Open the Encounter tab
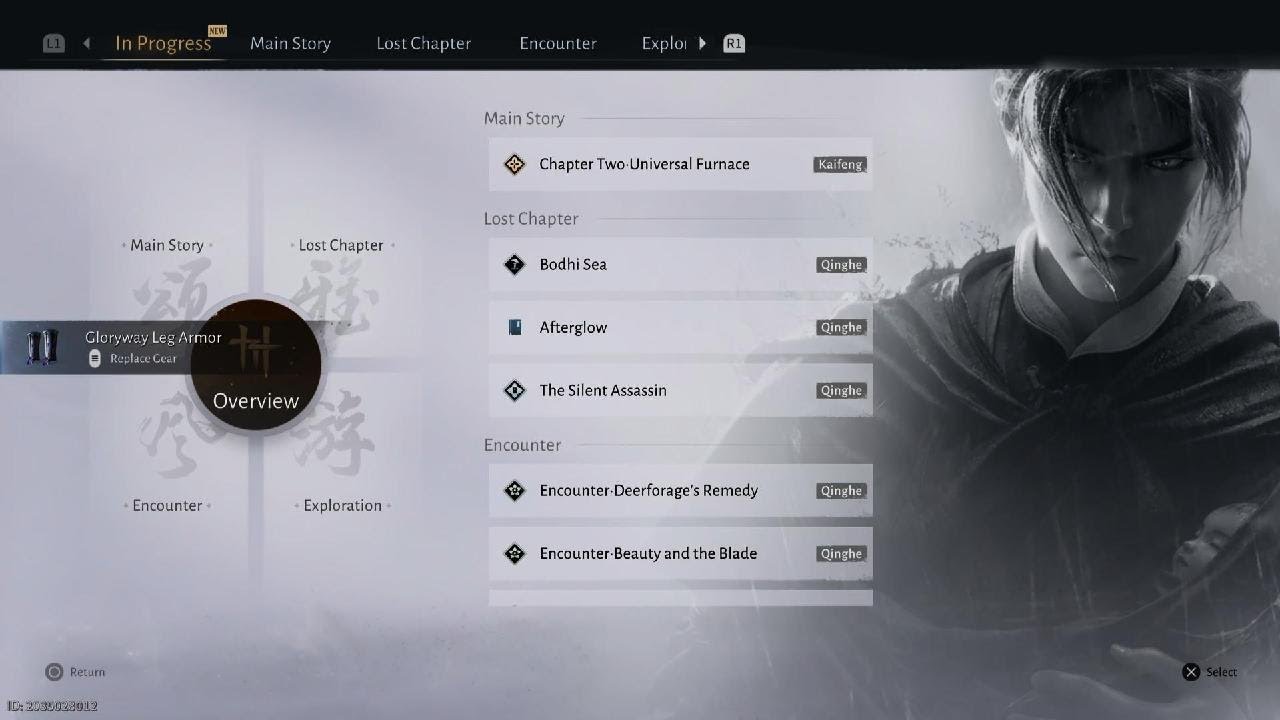Screen dimensions: 1280x720 (x=558, y=43)
